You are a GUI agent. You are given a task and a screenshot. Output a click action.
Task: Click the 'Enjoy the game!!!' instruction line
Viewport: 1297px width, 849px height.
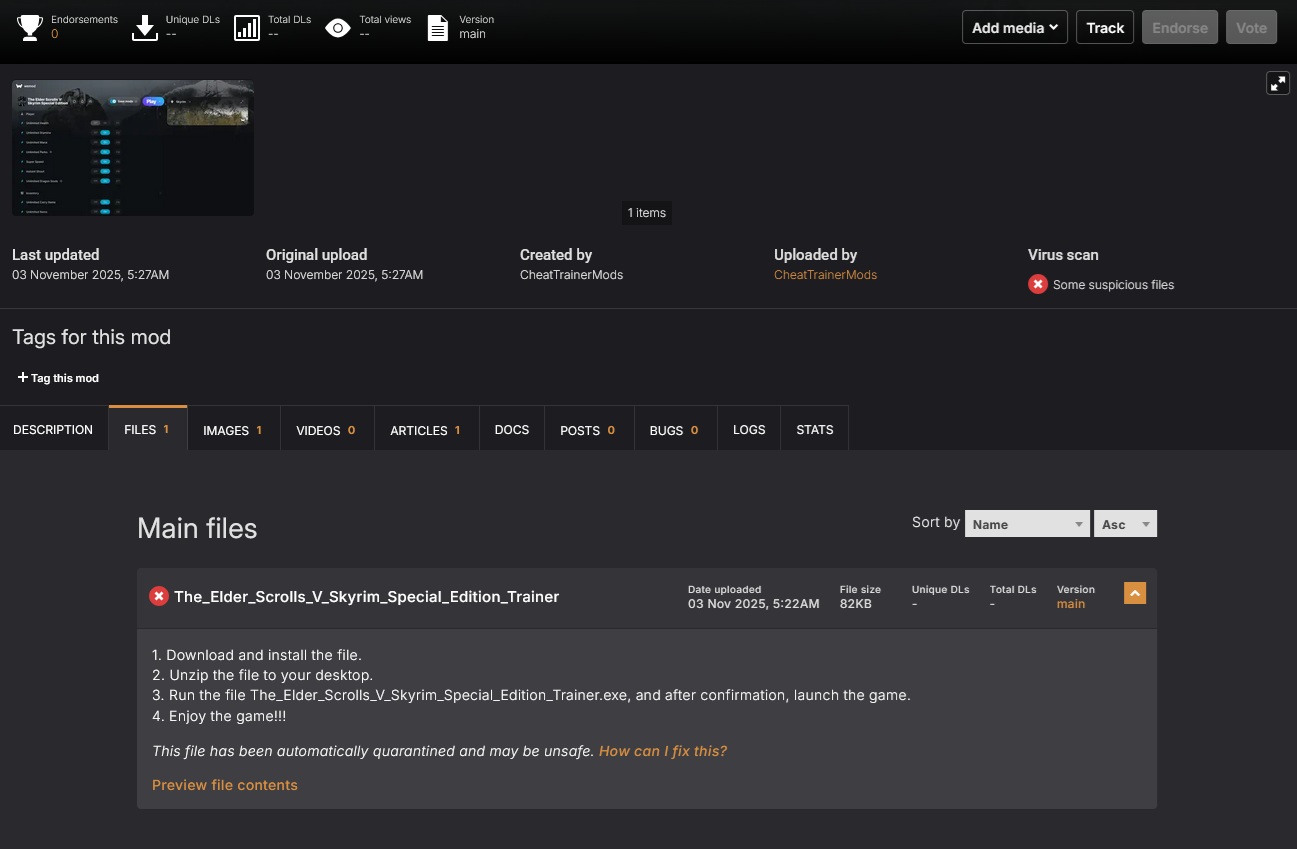[x=220, y=716]
